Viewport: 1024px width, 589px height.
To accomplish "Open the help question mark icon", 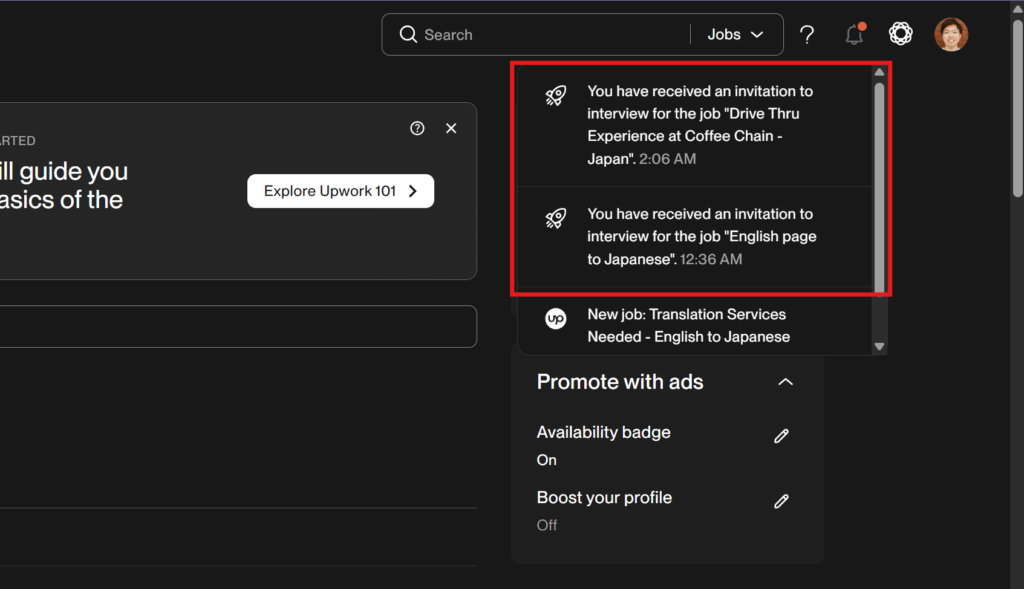I will (807, 35).
